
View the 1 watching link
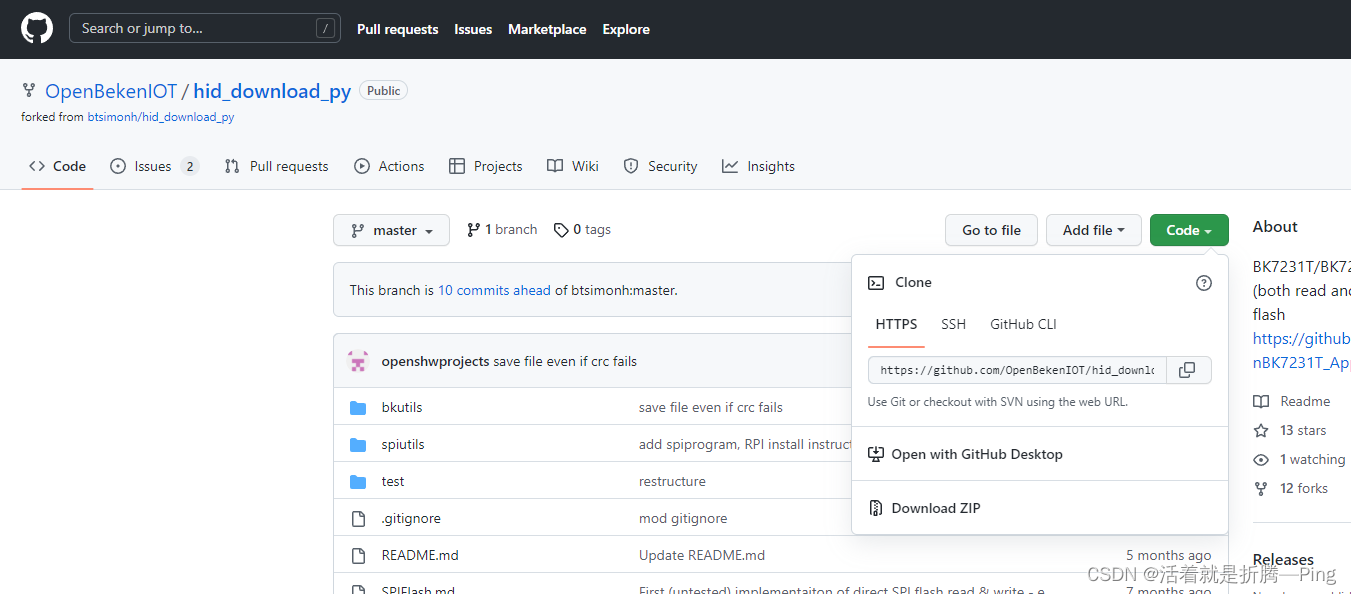point(1299,459)
